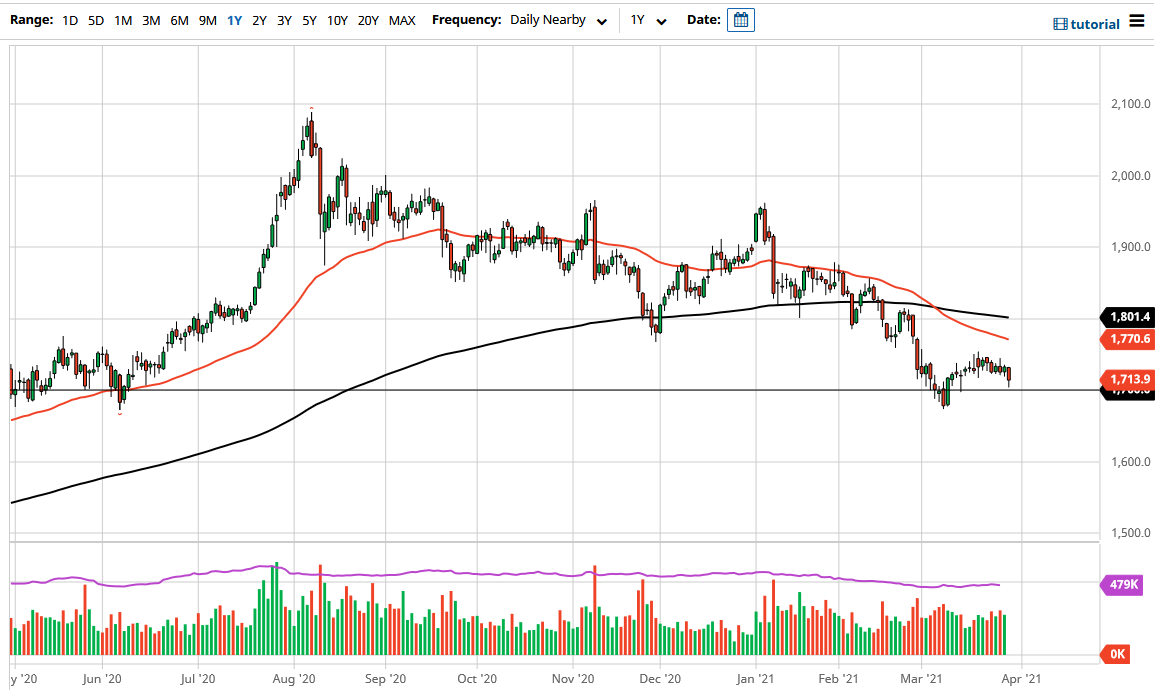Click the 0K volume axis label
Image resolution: width=1160 pixels, height=695 pixels.
click(x=1116, y=654)
